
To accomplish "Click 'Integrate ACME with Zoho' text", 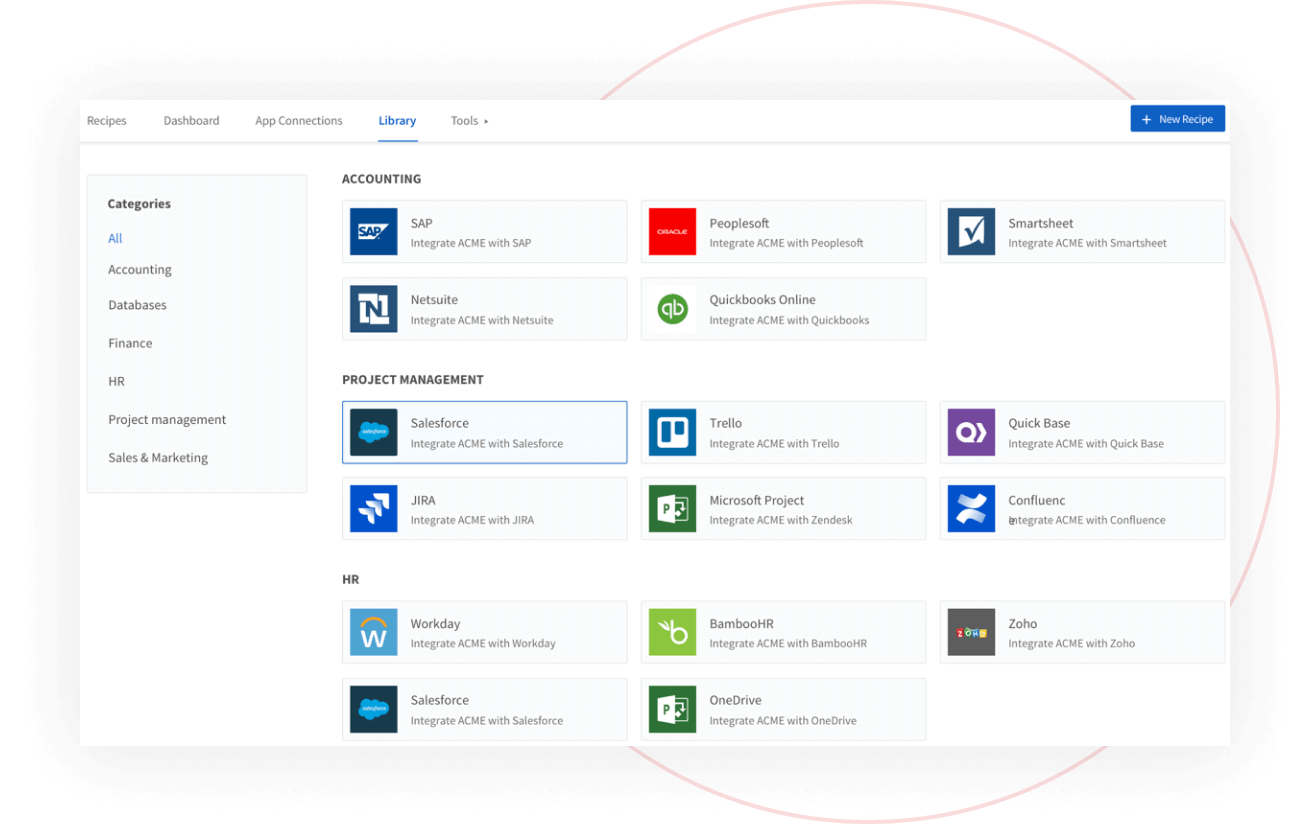I will 1071,644.
